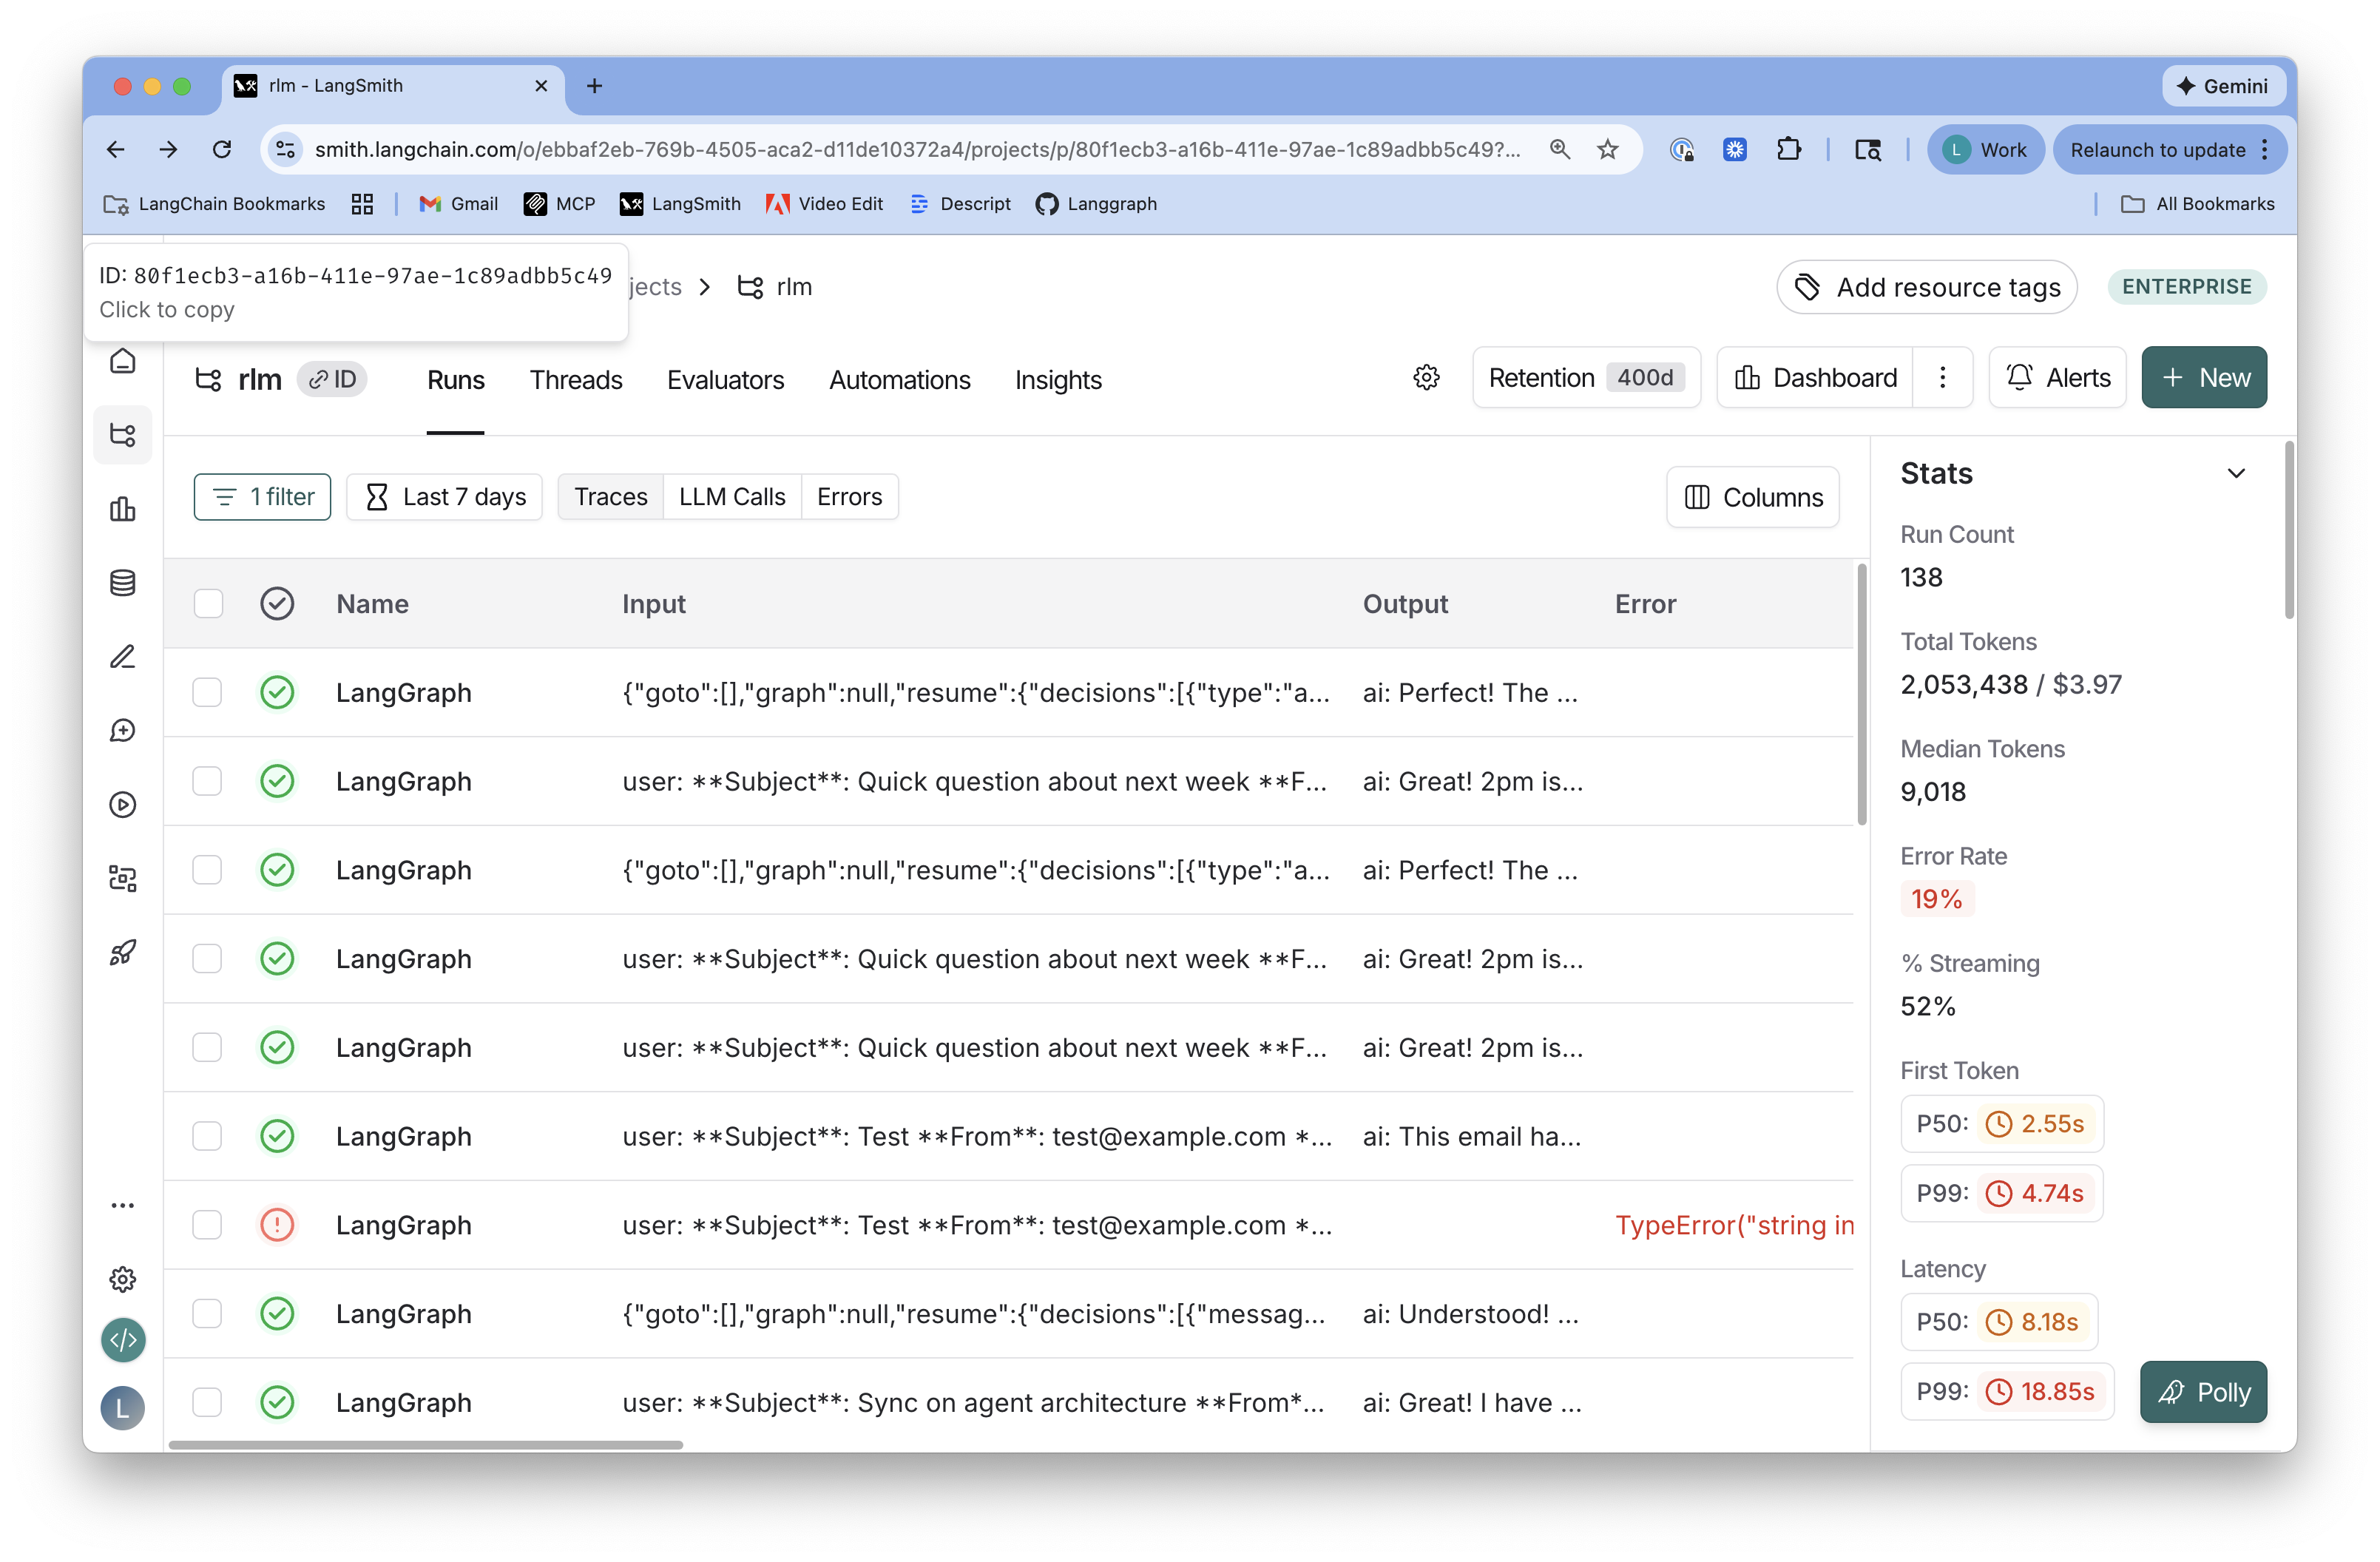Click the Stats panel vertical scrollbar

click(2289, 530)
